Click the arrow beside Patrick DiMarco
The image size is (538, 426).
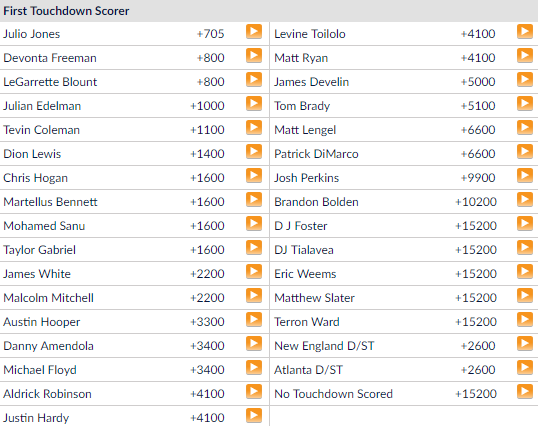pyautogui.click(x=525, y=152)
